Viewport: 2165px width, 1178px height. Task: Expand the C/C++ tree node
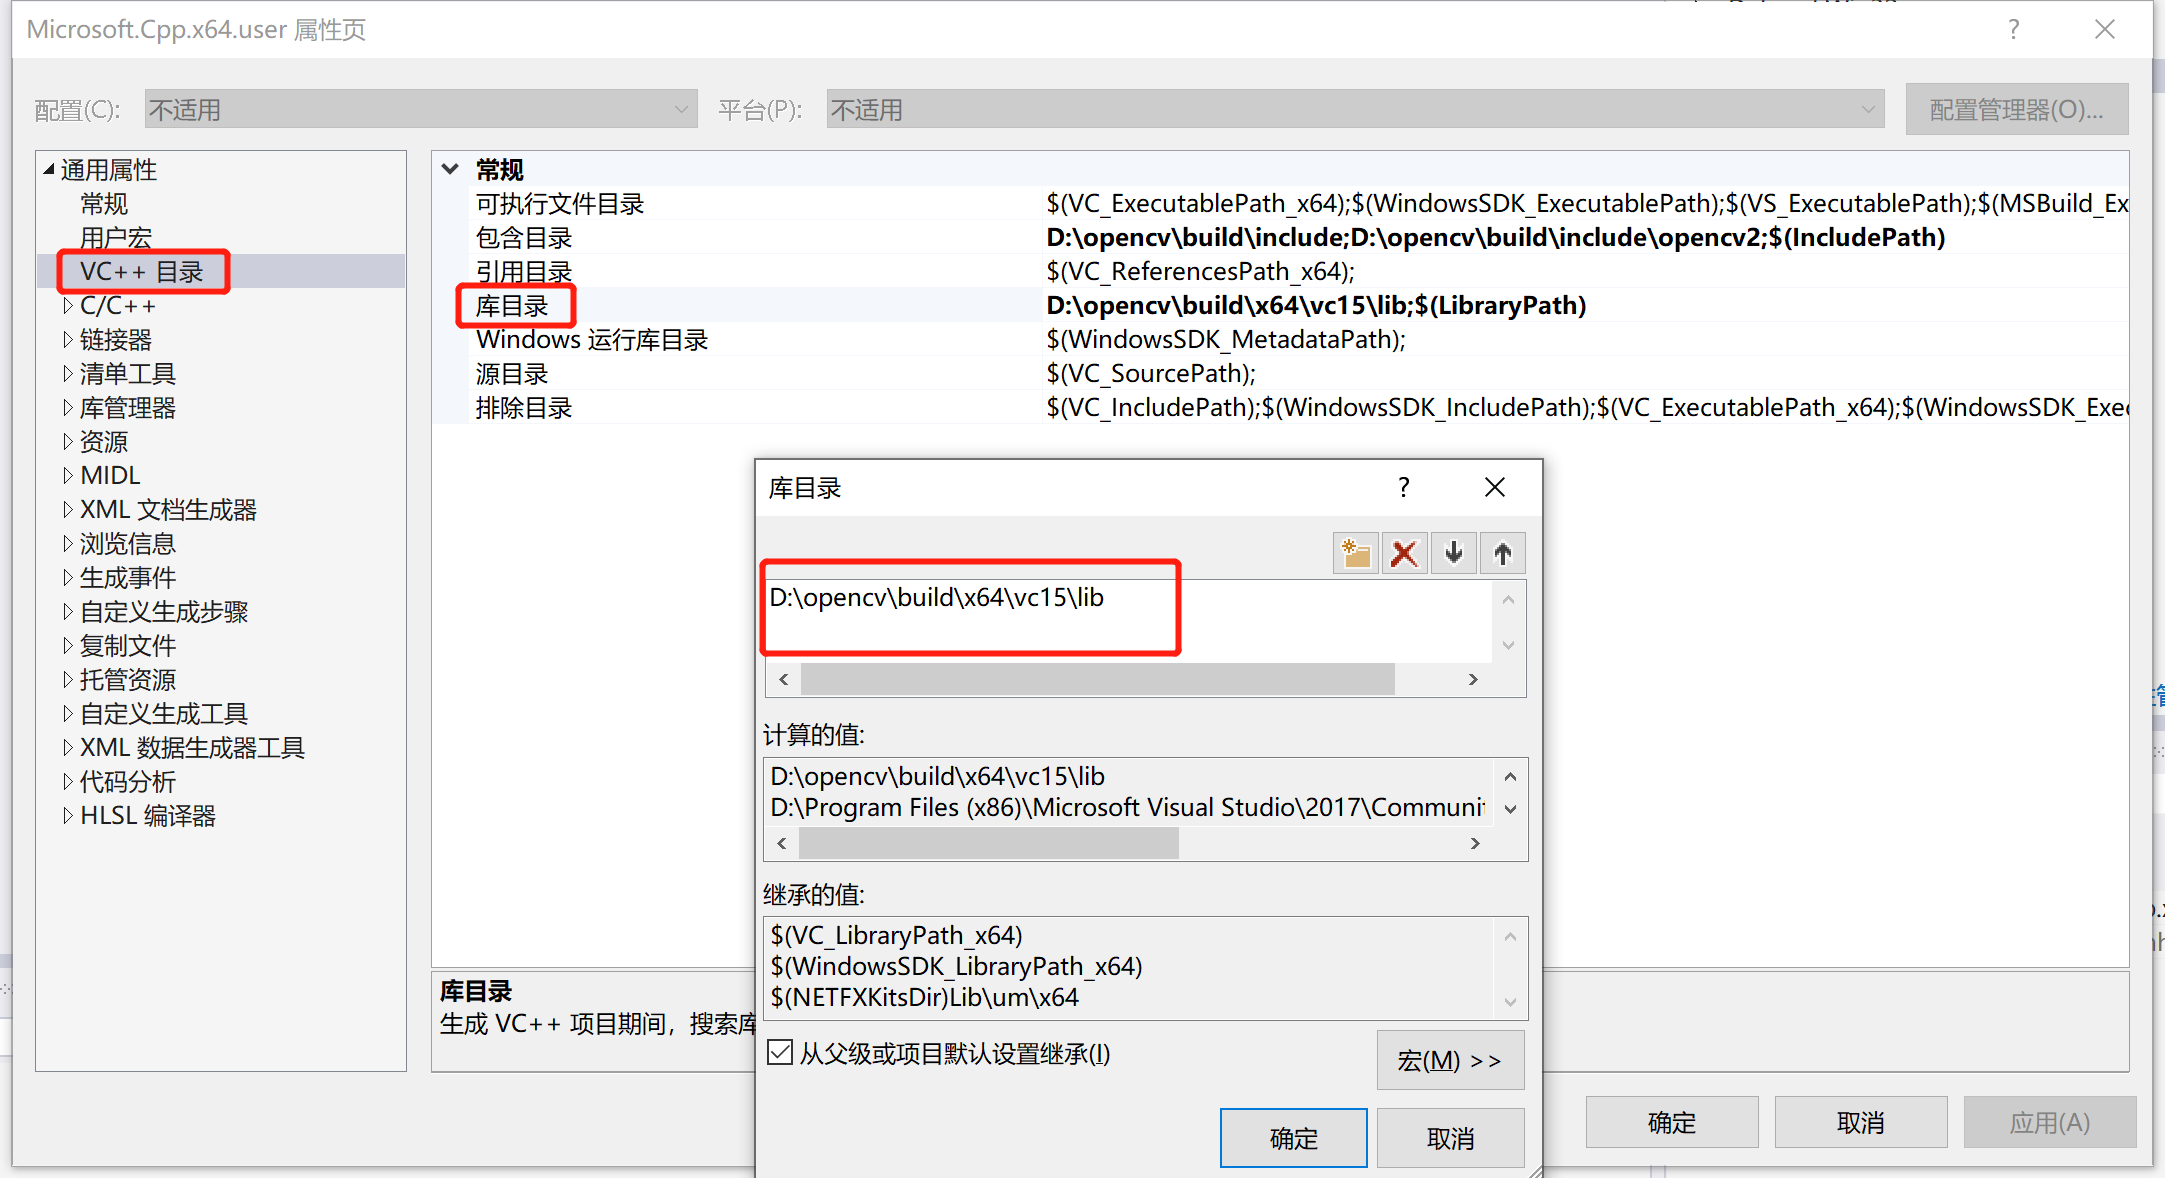click(67, 306)
